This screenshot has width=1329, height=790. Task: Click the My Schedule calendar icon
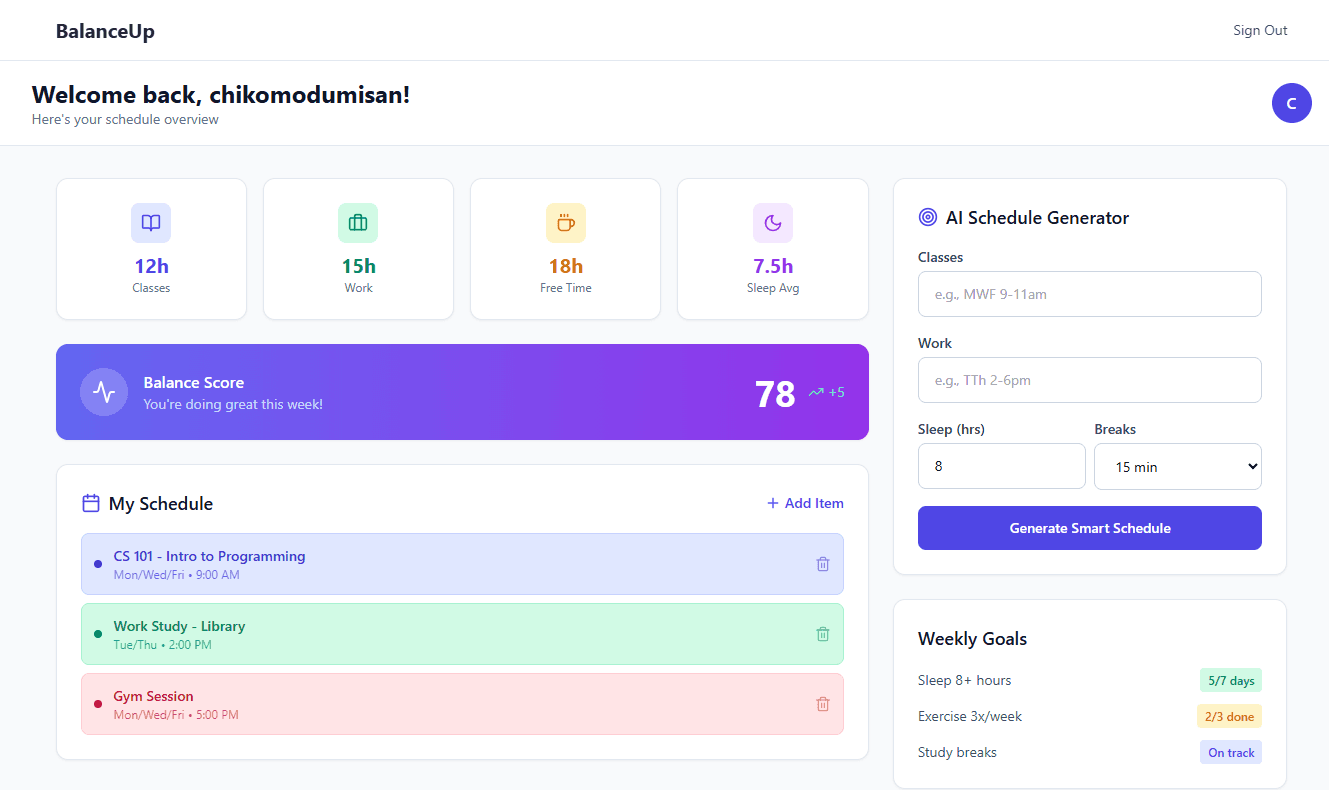click(91, 503)
